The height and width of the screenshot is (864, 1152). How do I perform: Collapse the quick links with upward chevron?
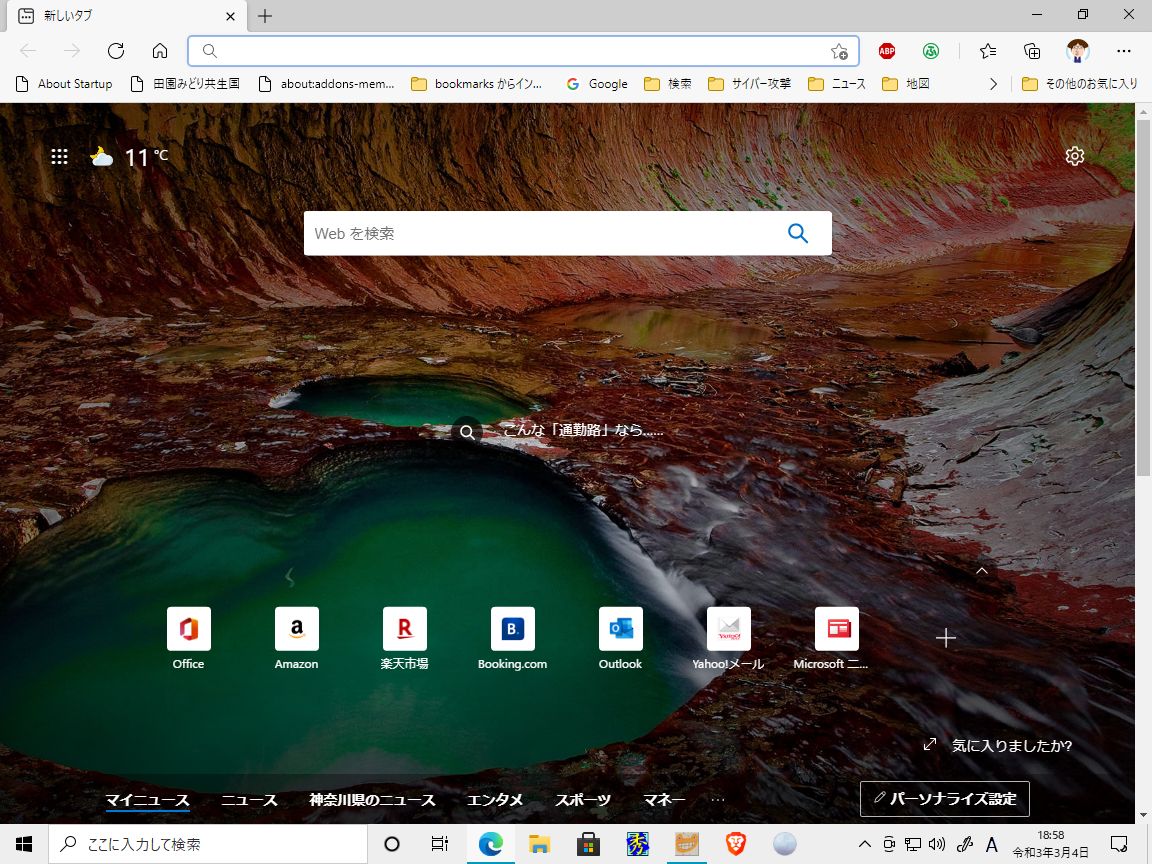coord(981,570)
